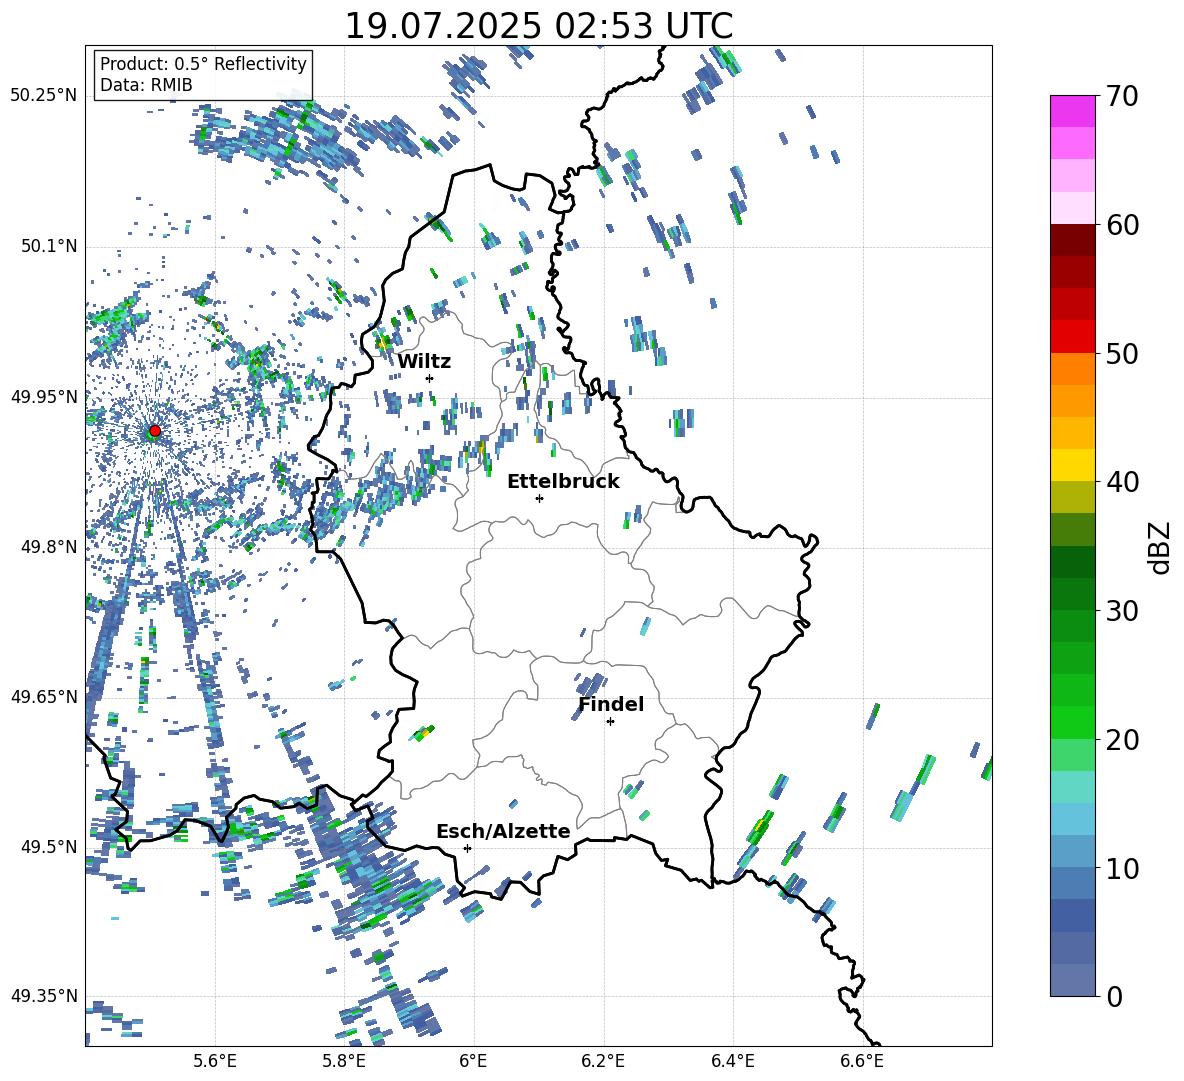1184x1081 pixels.
Task: Click the Ettelbruck station cross marker
Action: click(539, 498)
